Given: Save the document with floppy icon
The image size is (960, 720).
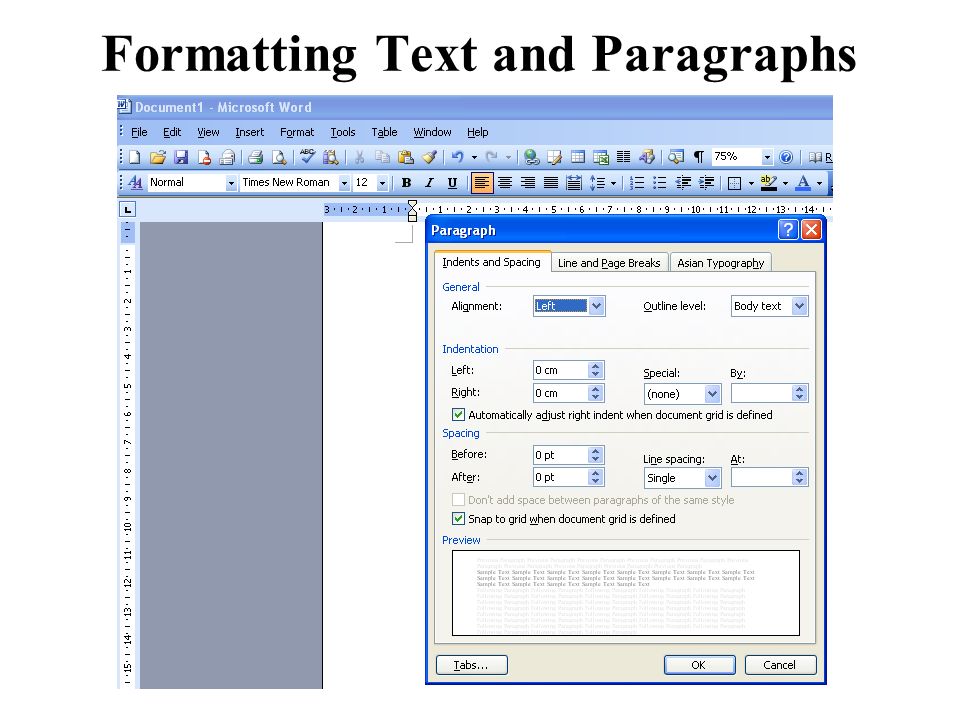Looking at the screenshot, I should pyautogui.click(x=181, y=157).
